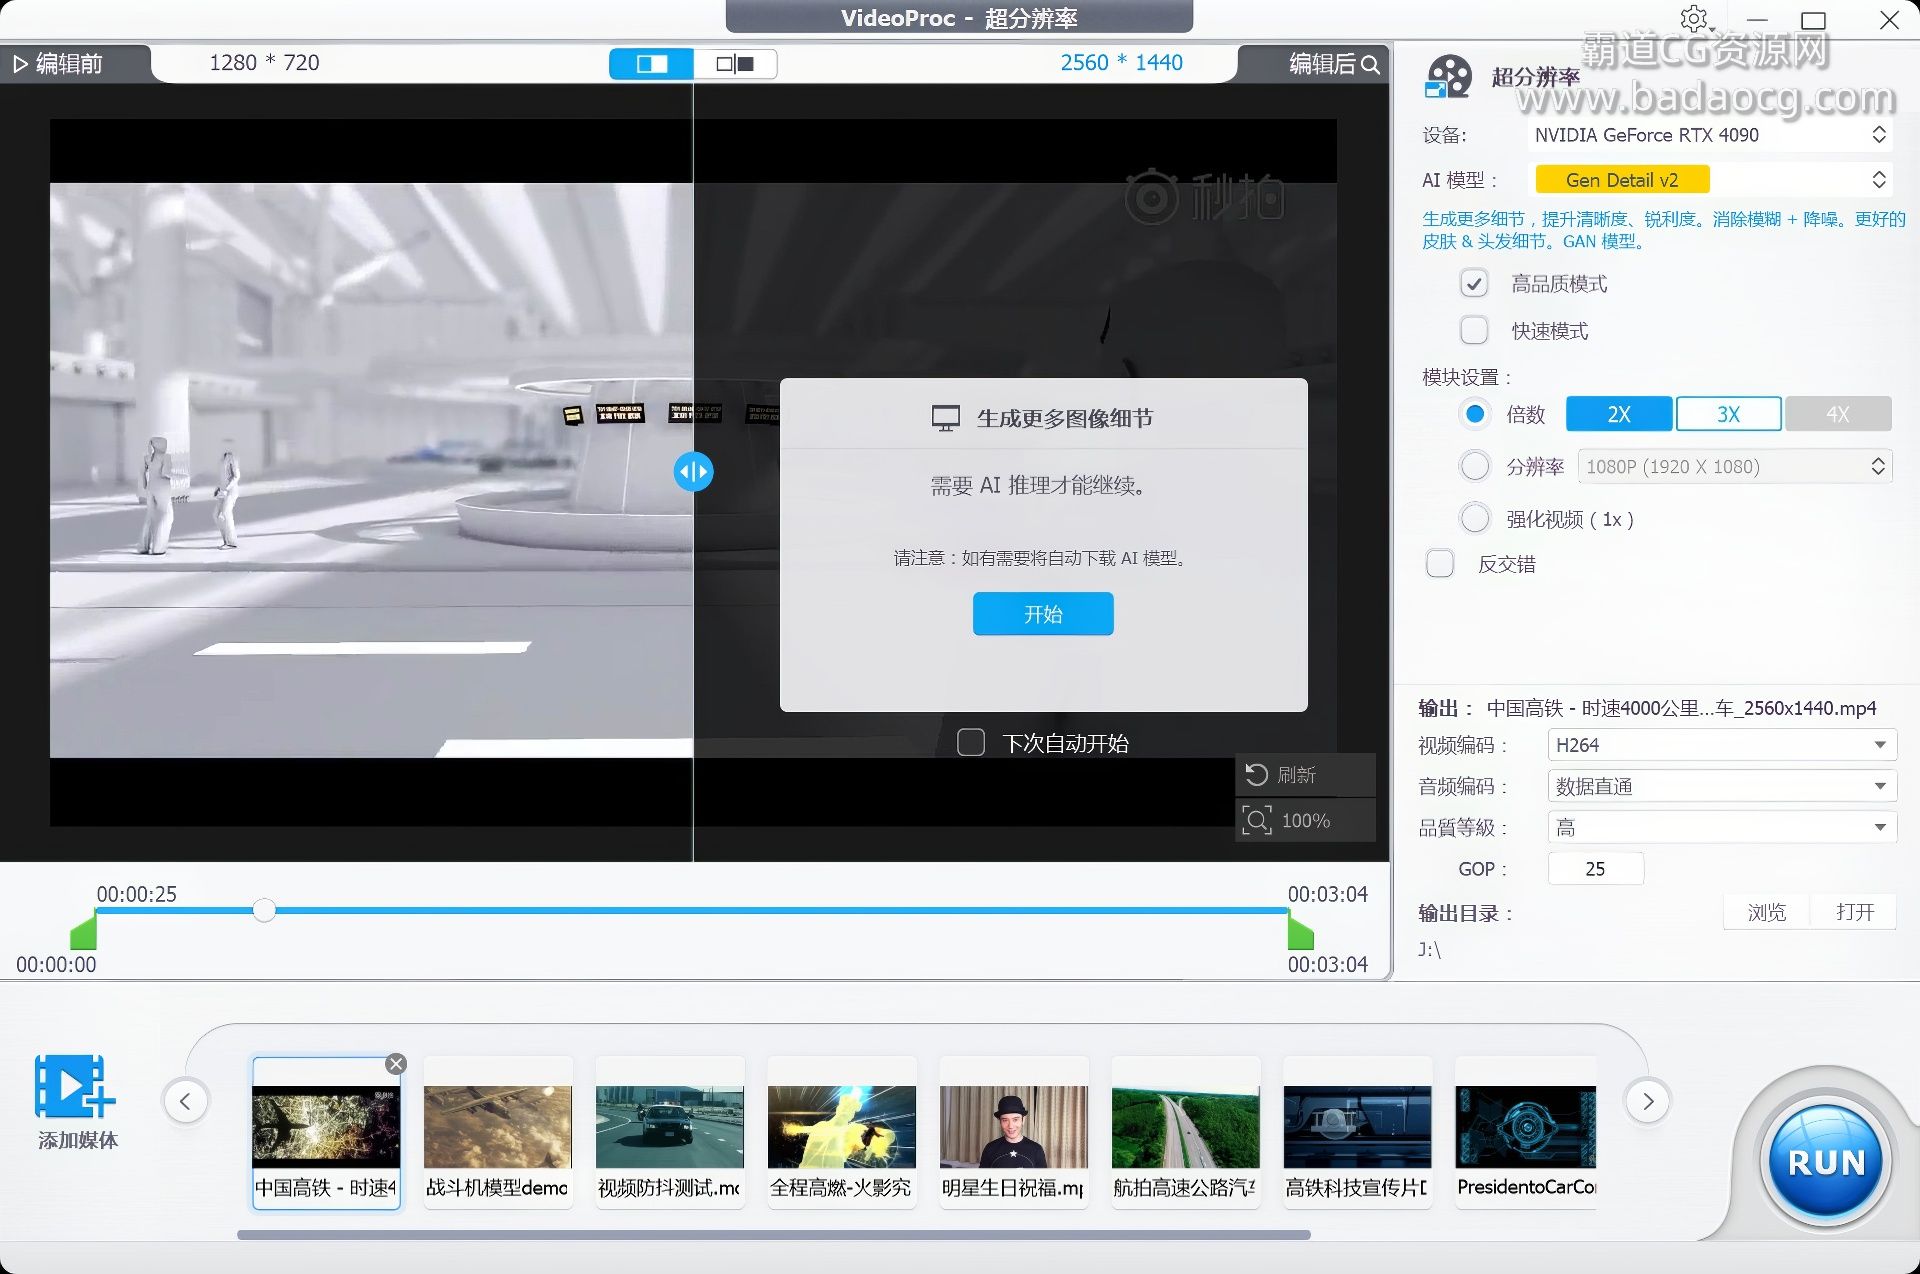
Task: Go to next media with right arrow
Action: pyautogui.click(x=1648, y=1101)
